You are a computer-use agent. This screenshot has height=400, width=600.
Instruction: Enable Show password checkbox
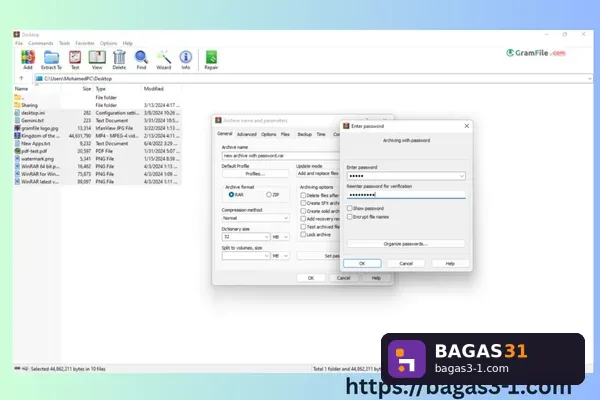349,208
